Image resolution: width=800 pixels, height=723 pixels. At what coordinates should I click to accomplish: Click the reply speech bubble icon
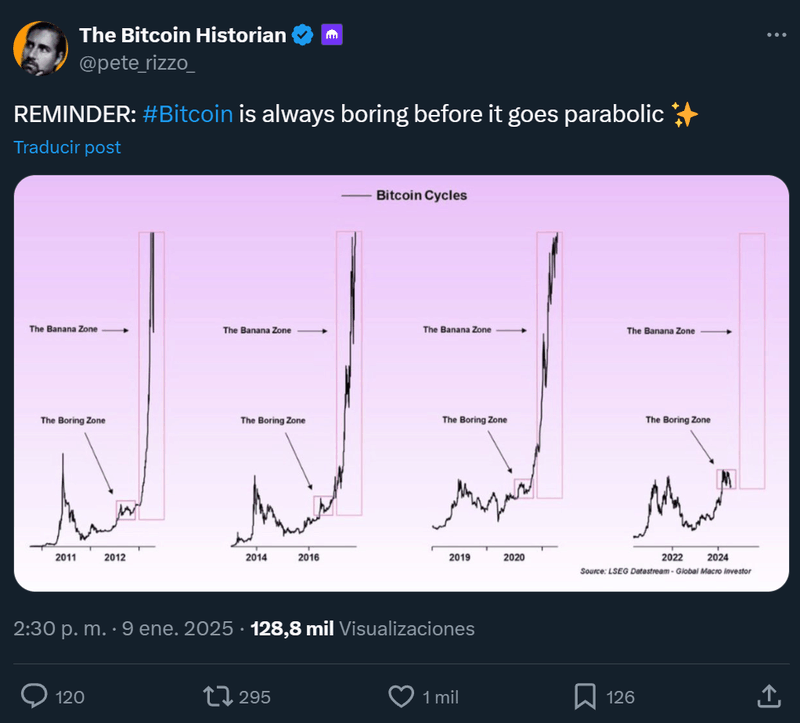coord(36,696)
